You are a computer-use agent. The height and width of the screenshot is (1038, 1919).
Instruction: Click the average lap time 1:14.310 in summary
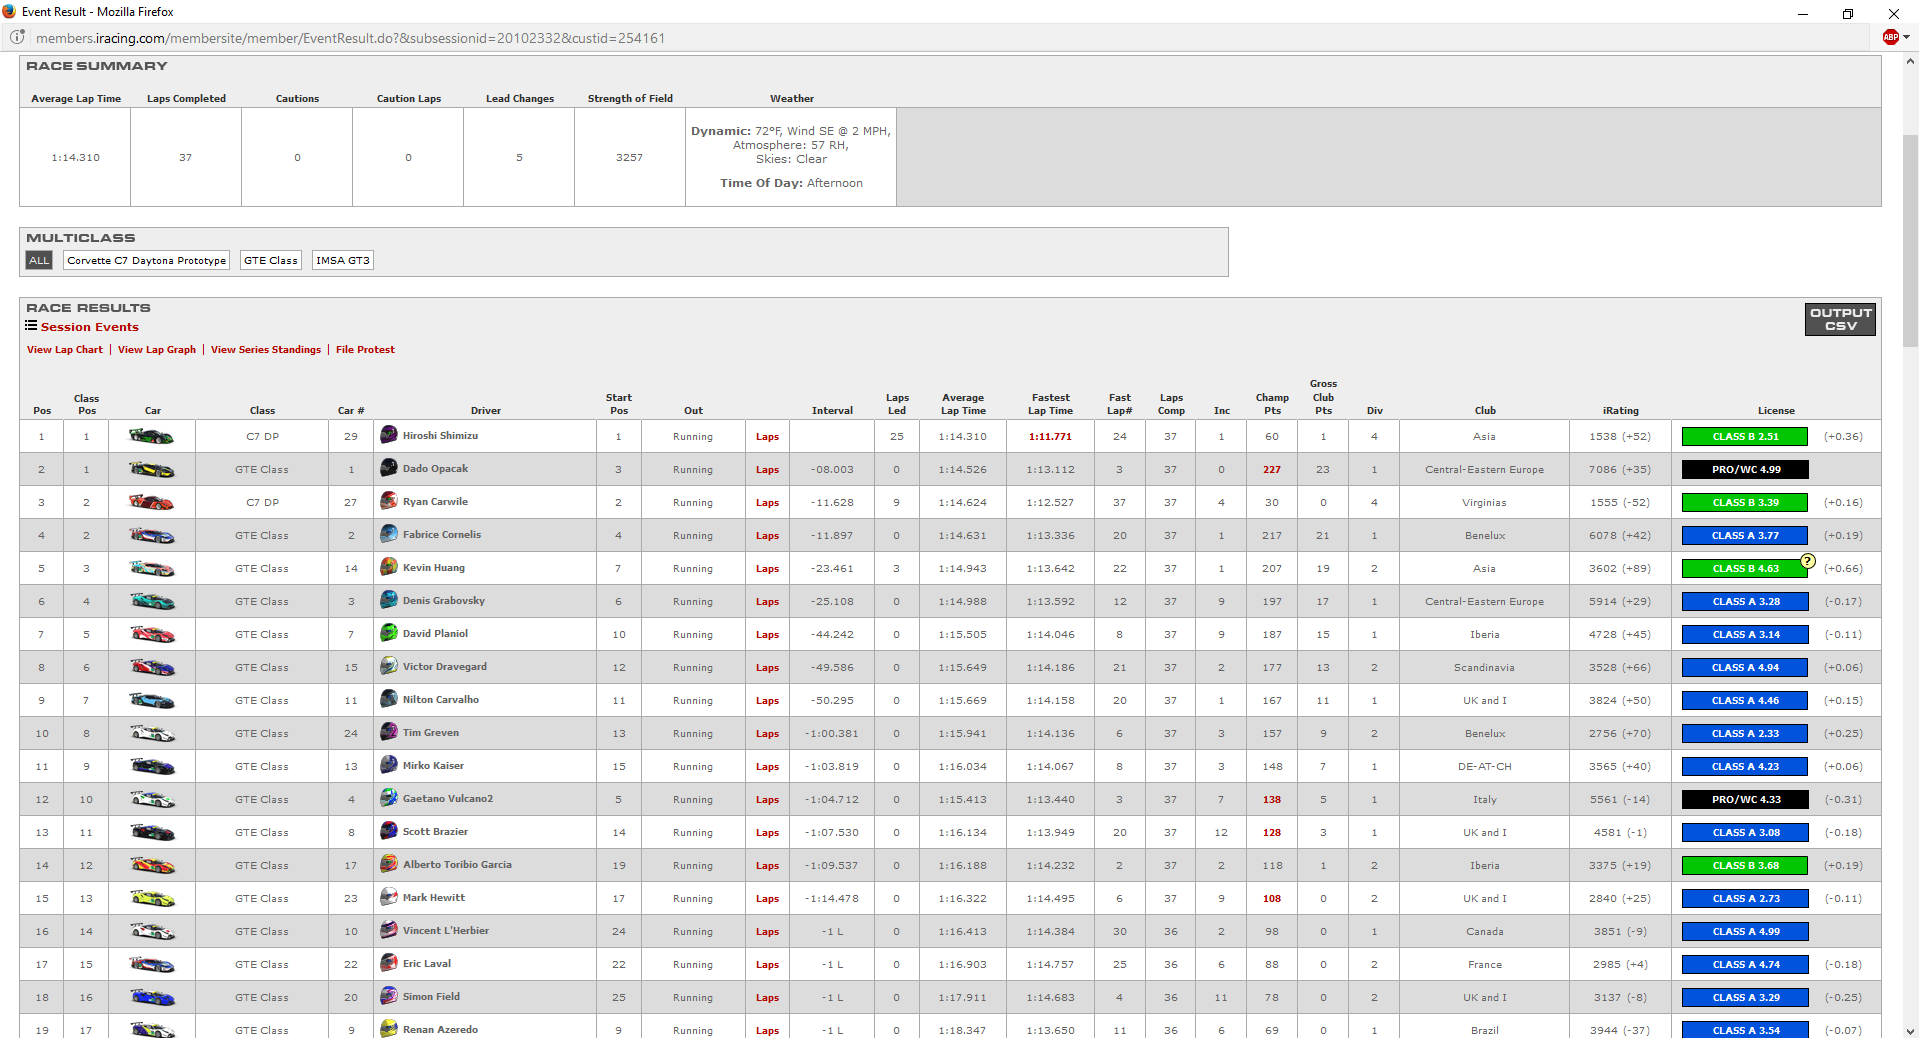[75, 158]
